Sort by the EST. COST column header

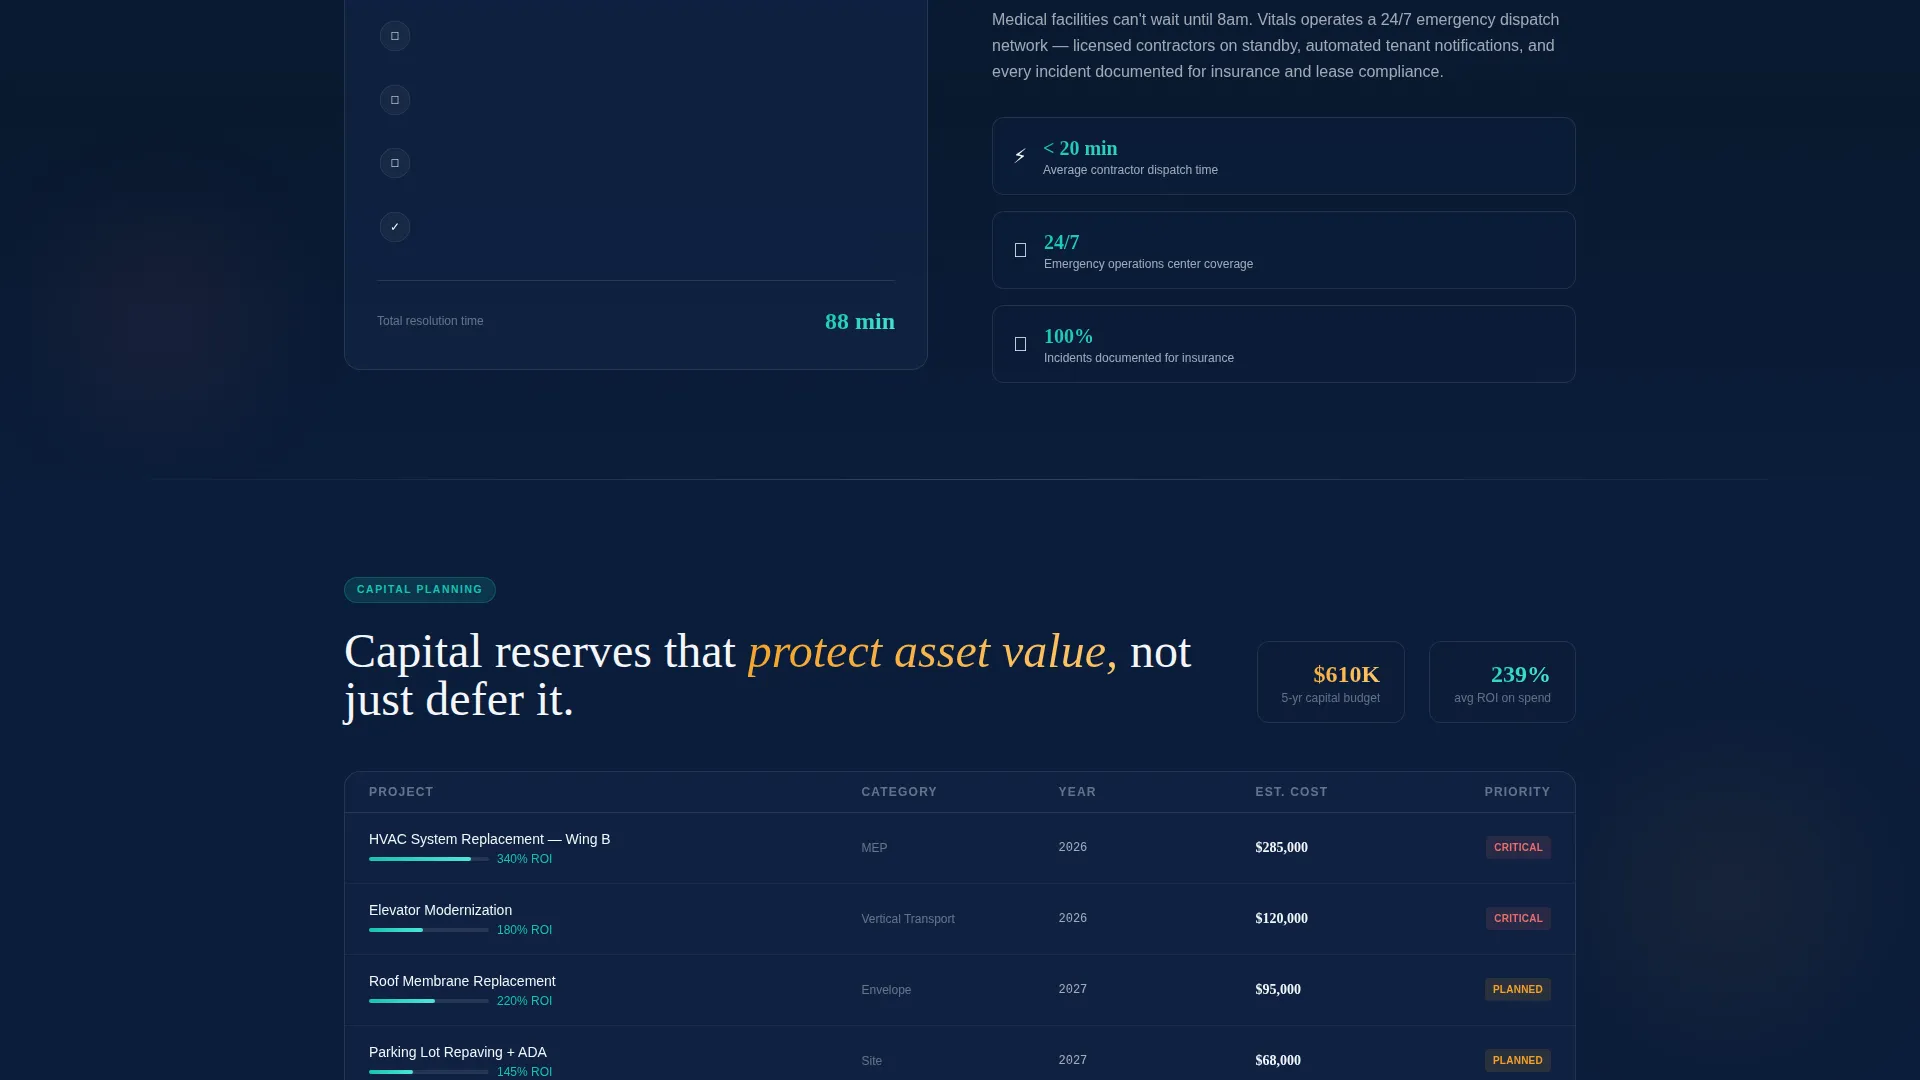pos(1291,792)
